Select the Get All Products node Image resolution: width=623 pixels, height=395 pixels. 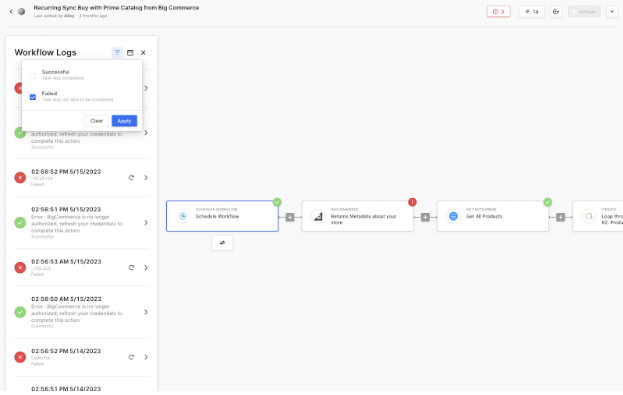[x=493, y=216]
